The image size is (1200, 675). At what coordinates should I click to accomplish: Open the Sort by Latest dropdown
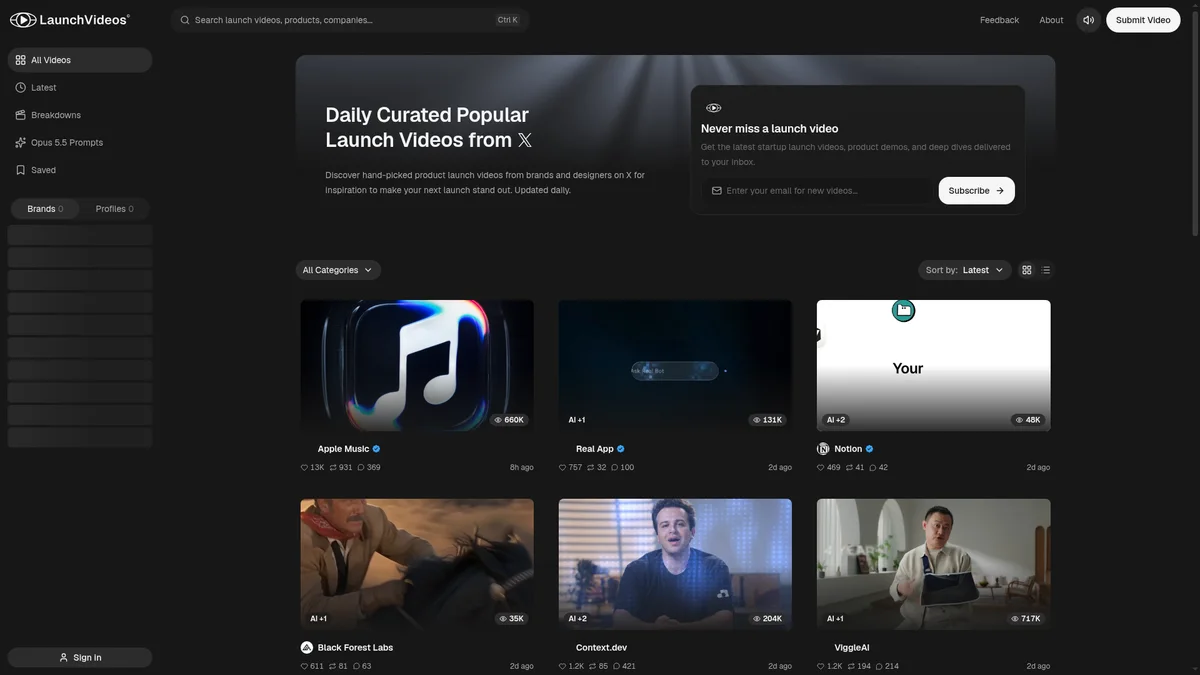[965, 270]
